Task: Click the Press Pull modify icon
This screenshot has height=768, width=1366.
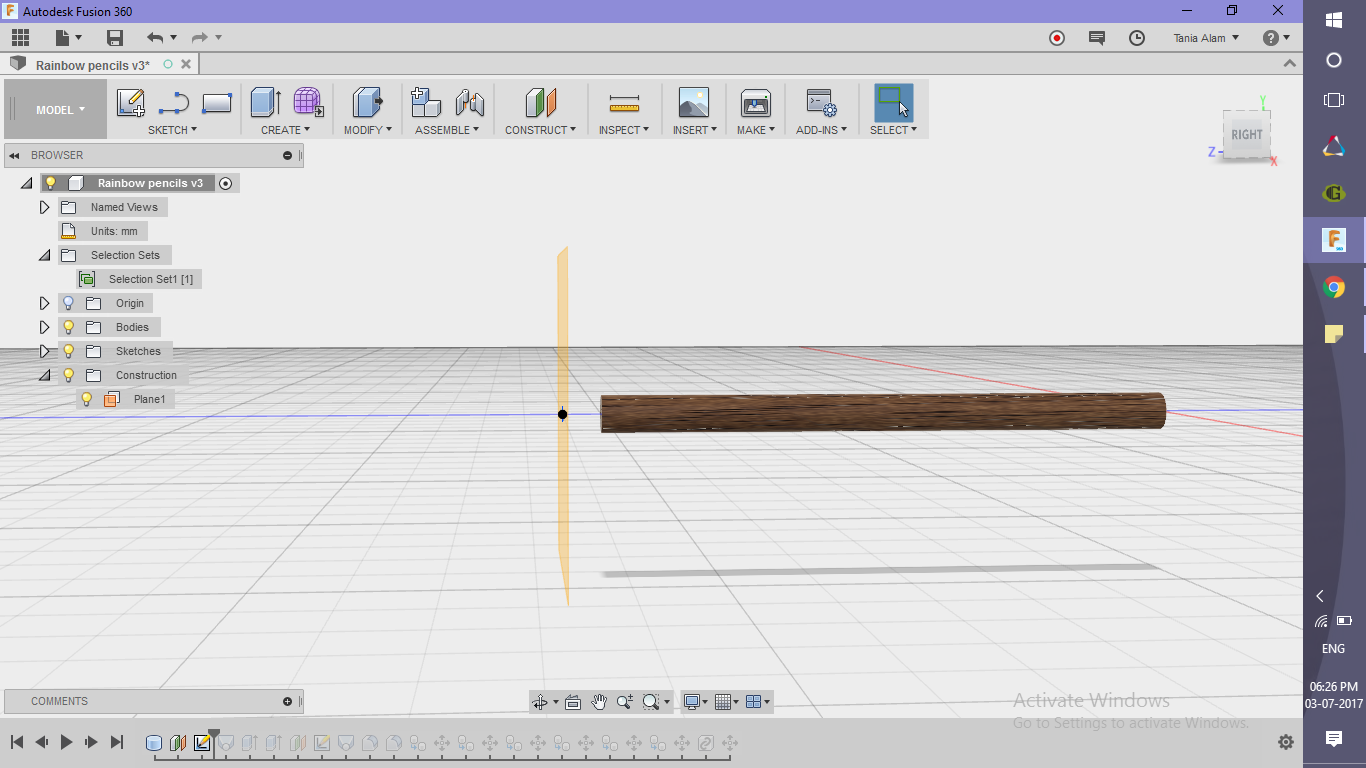Action: (x=367, y=103)
